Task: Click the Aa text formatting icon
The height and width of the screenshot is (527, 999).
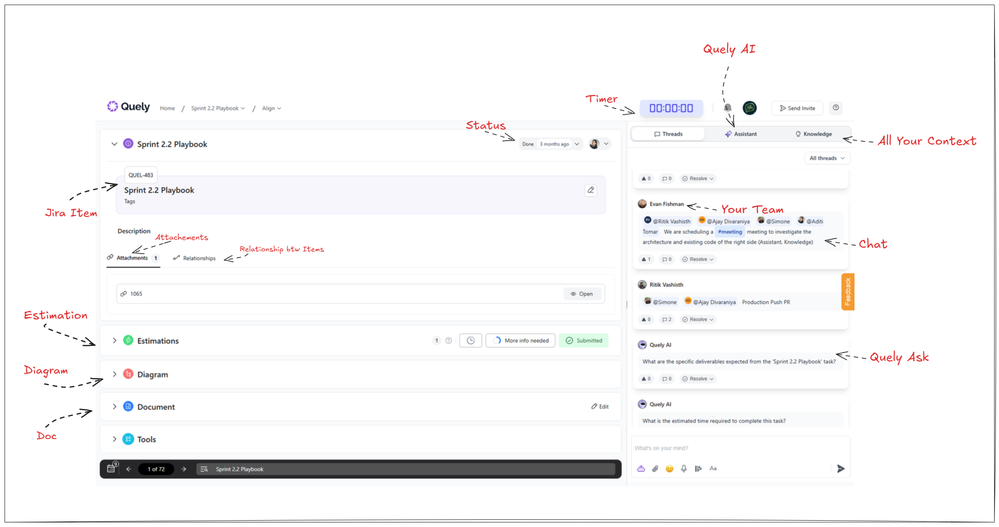Action: click(713, 468)
